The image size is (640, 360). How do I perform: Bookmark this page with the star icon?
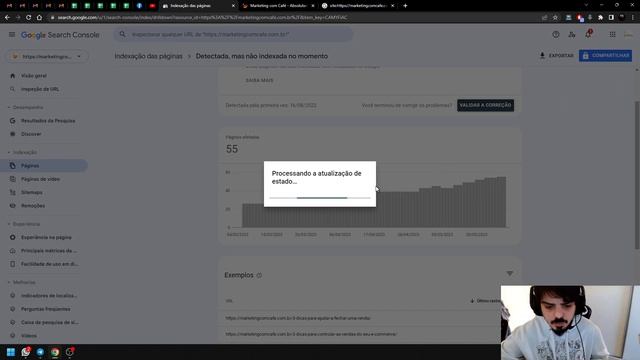(x=555, y=18)
